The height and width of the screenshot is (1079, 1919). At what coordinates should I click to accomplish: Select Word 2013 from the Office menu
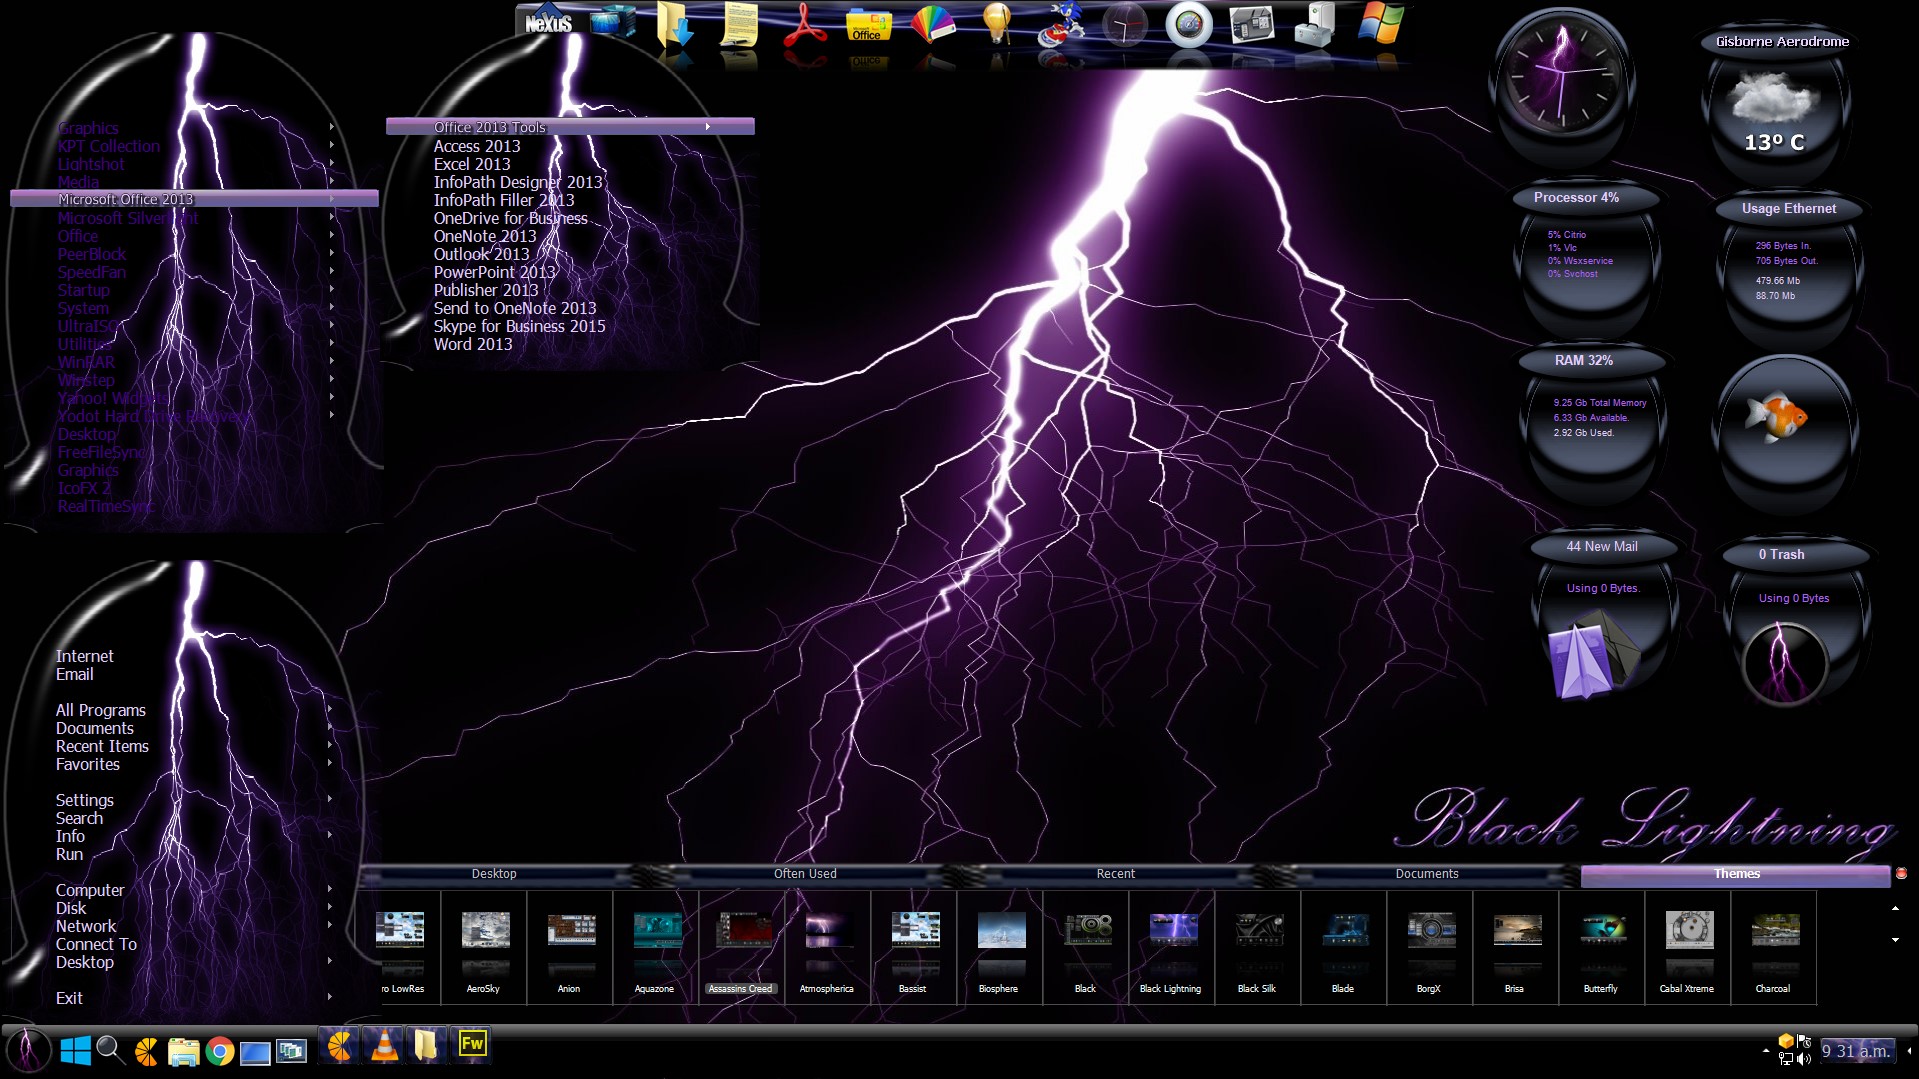472,344
